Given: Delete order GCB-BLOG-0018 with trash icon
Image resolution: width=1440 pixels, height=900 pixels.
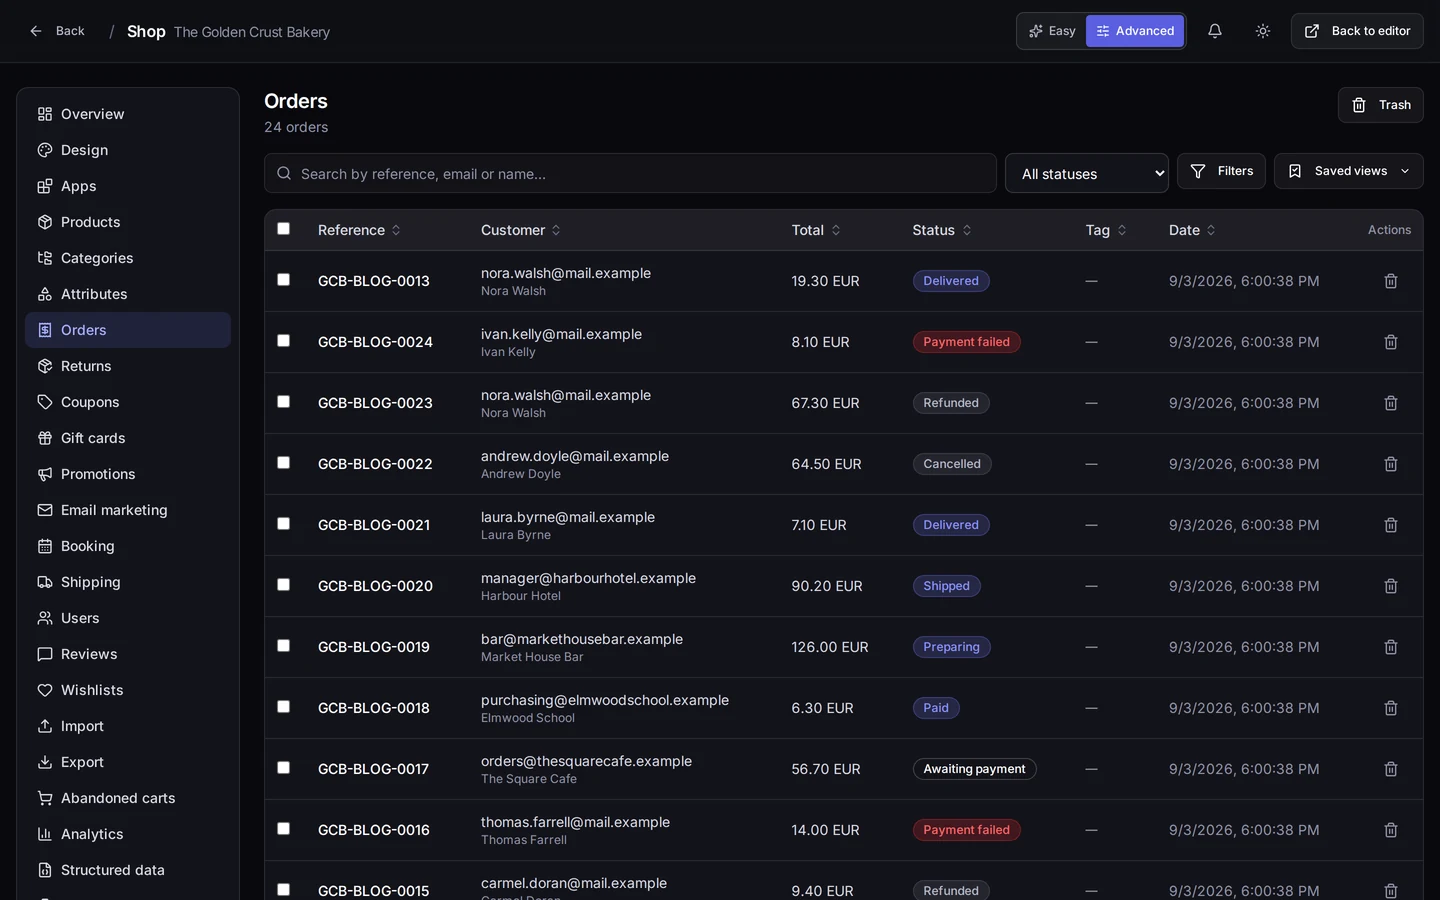Looking at the screenshot, I should coord(1391,708).
